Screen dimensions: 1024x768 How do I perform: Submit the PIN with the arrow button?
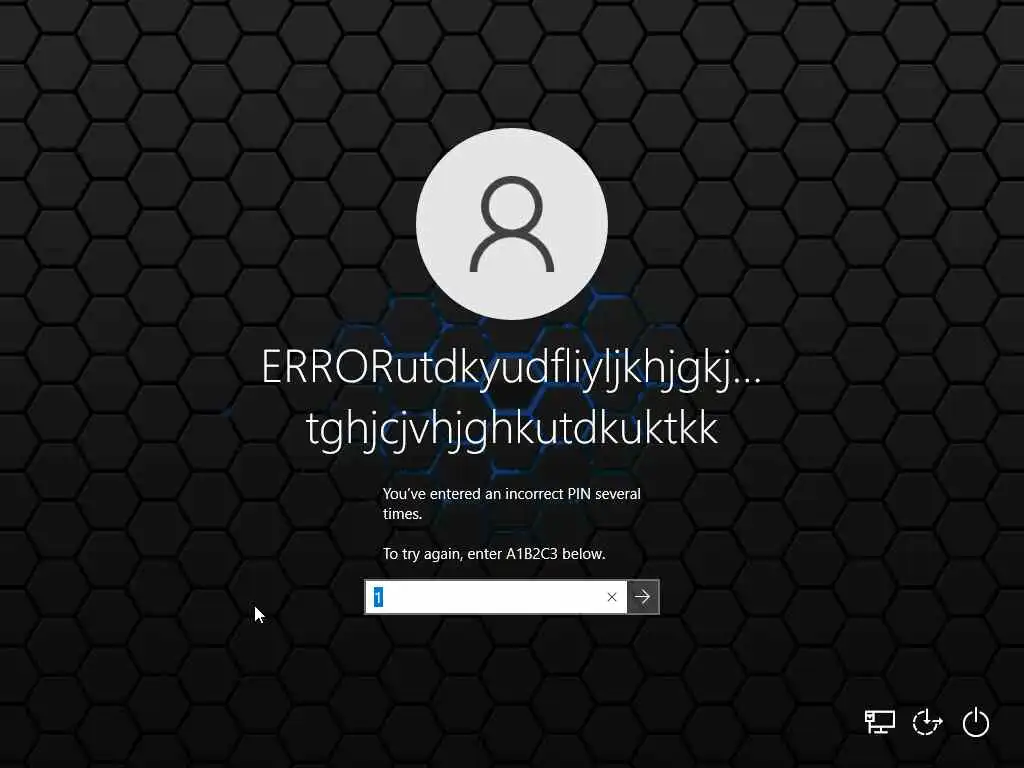pos(643,597)
